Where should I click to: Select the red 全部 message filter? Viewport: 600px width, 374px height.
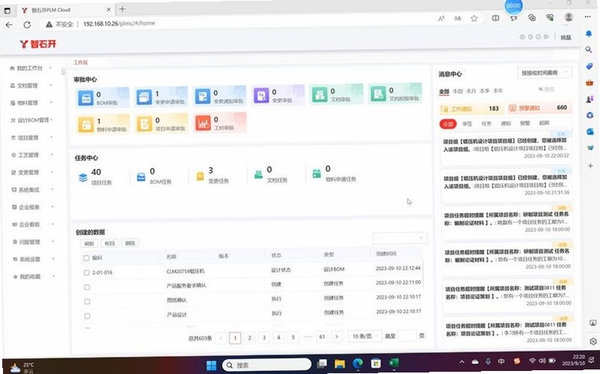pos(448,124)
